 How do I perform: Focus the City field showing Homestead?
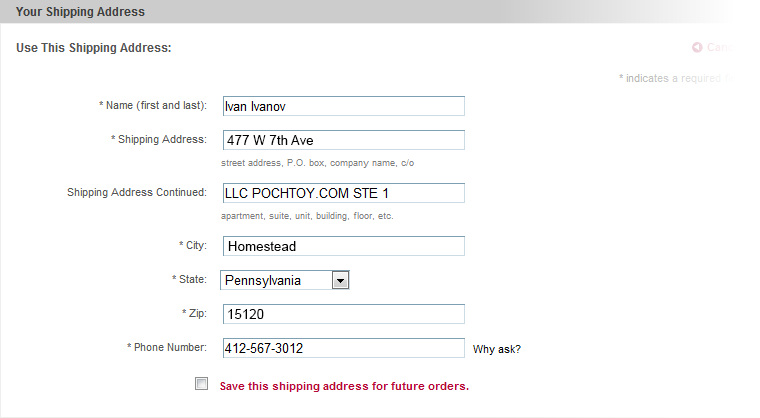[x=342, y=246]
